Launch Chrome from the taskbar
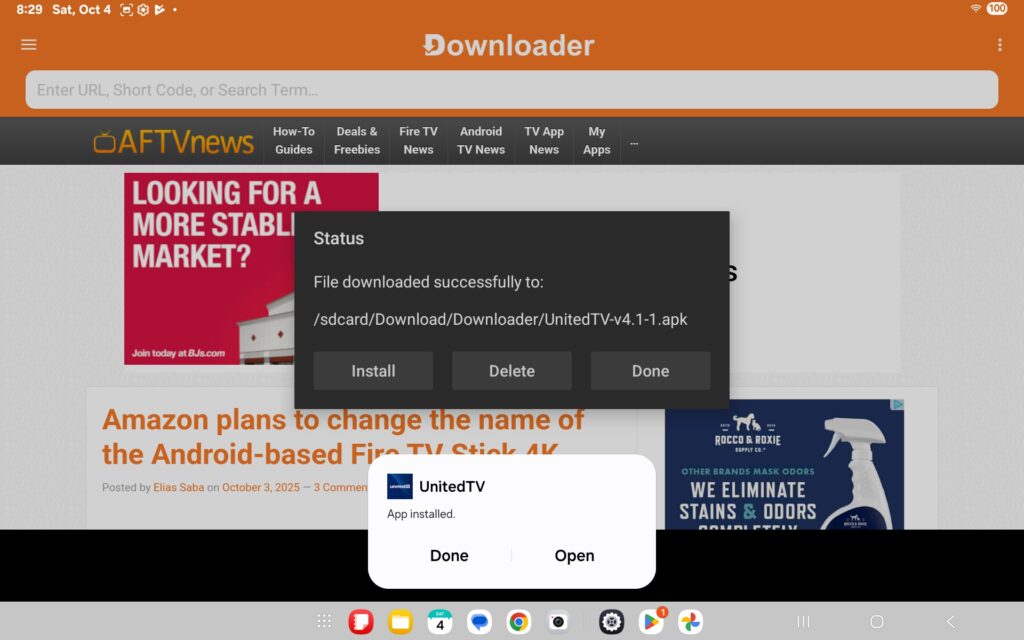This screenshot has width=1024, height=640. click(518, 622)
